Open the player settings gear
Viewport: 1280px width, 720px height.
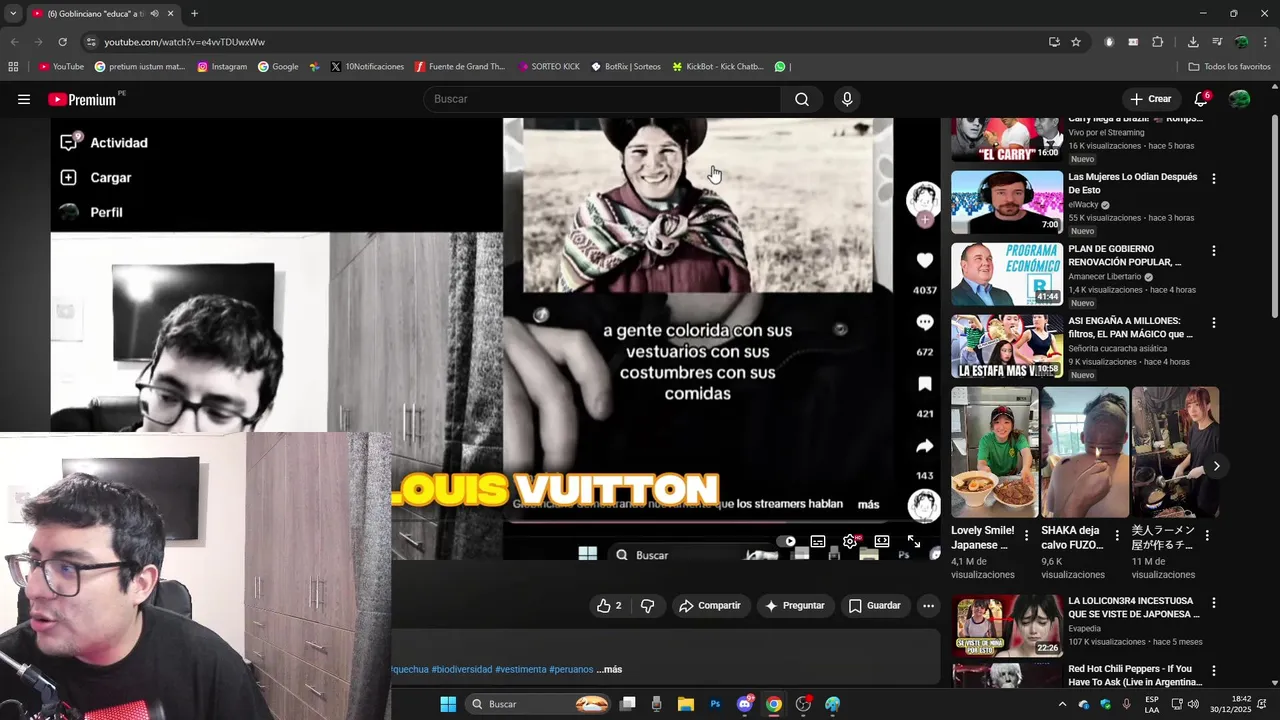click(850, 541)
